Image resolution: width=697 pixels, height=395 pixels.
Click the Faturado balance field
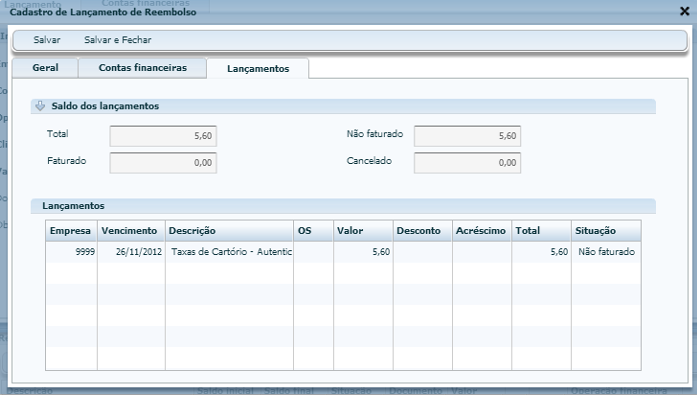click(163, 163)
